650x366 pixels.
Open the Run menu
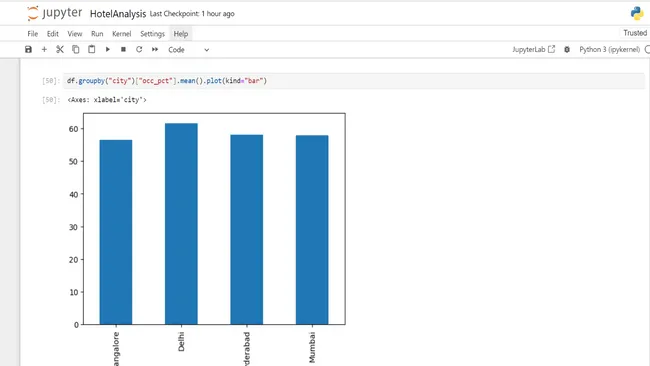coord(97,34)
